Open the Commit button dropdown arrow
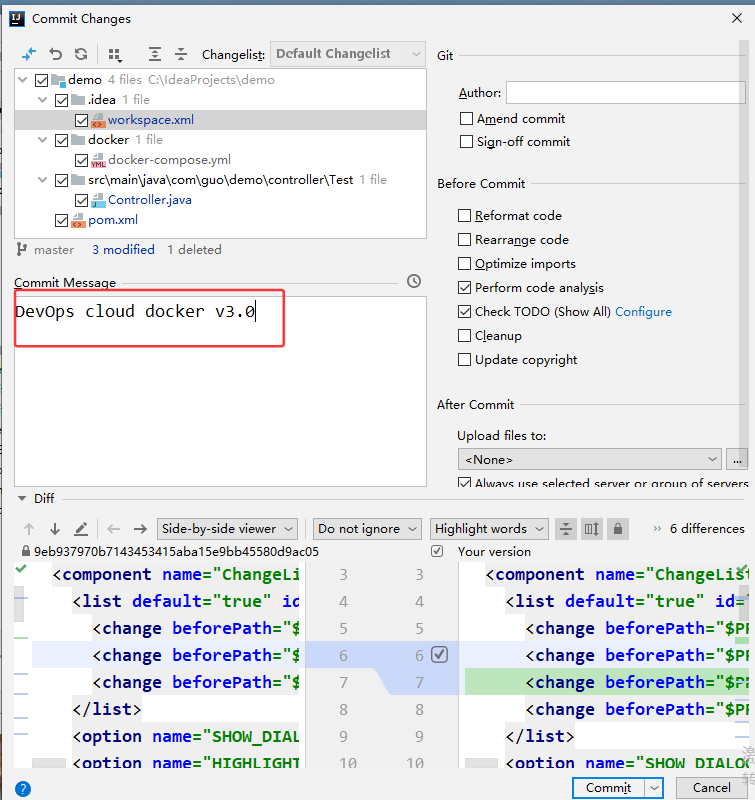 pos(654,788)
